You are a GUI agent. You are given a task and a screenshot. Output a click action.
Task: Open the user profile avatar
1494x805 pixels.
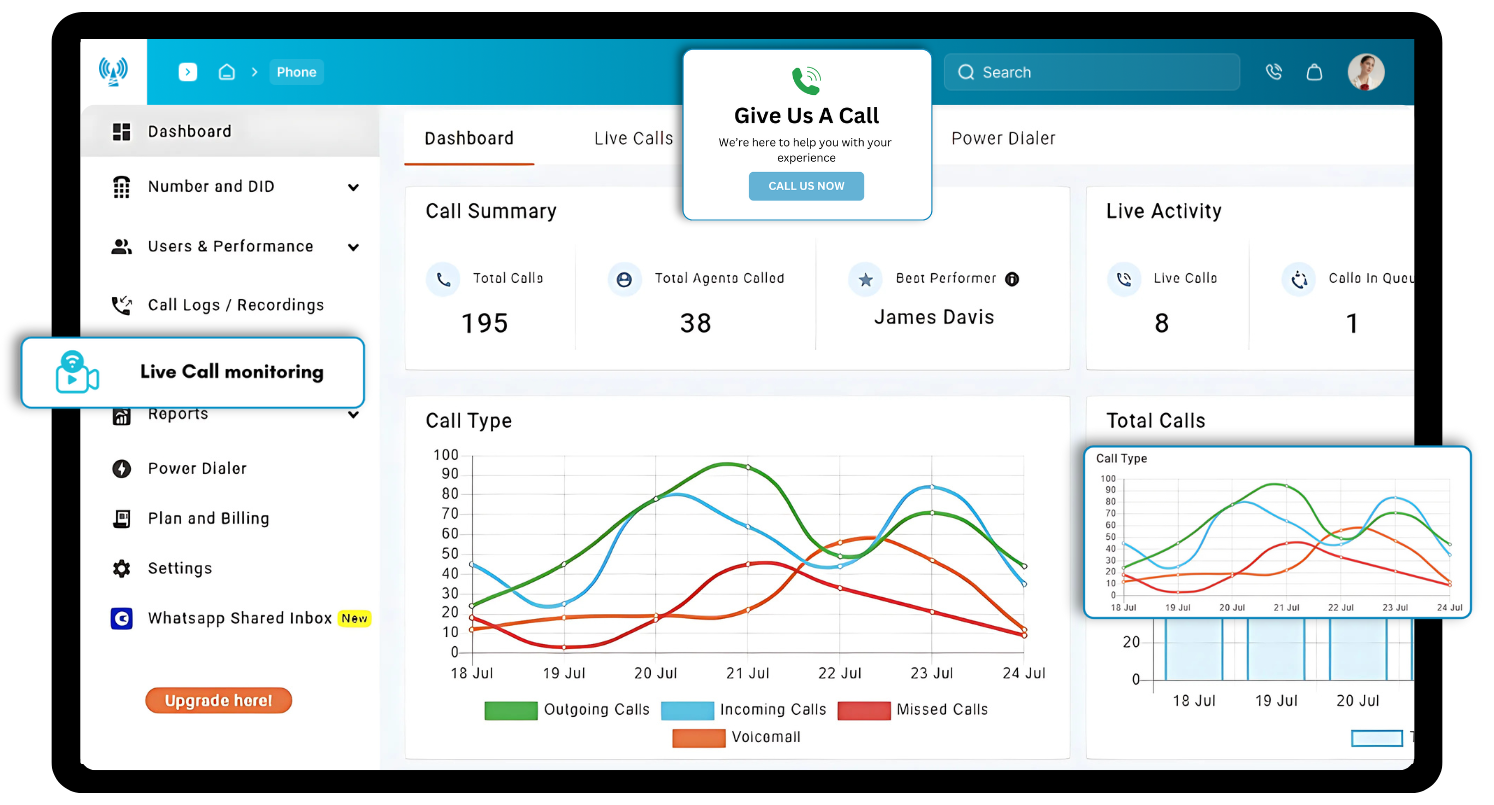[x=1365, y=72]
